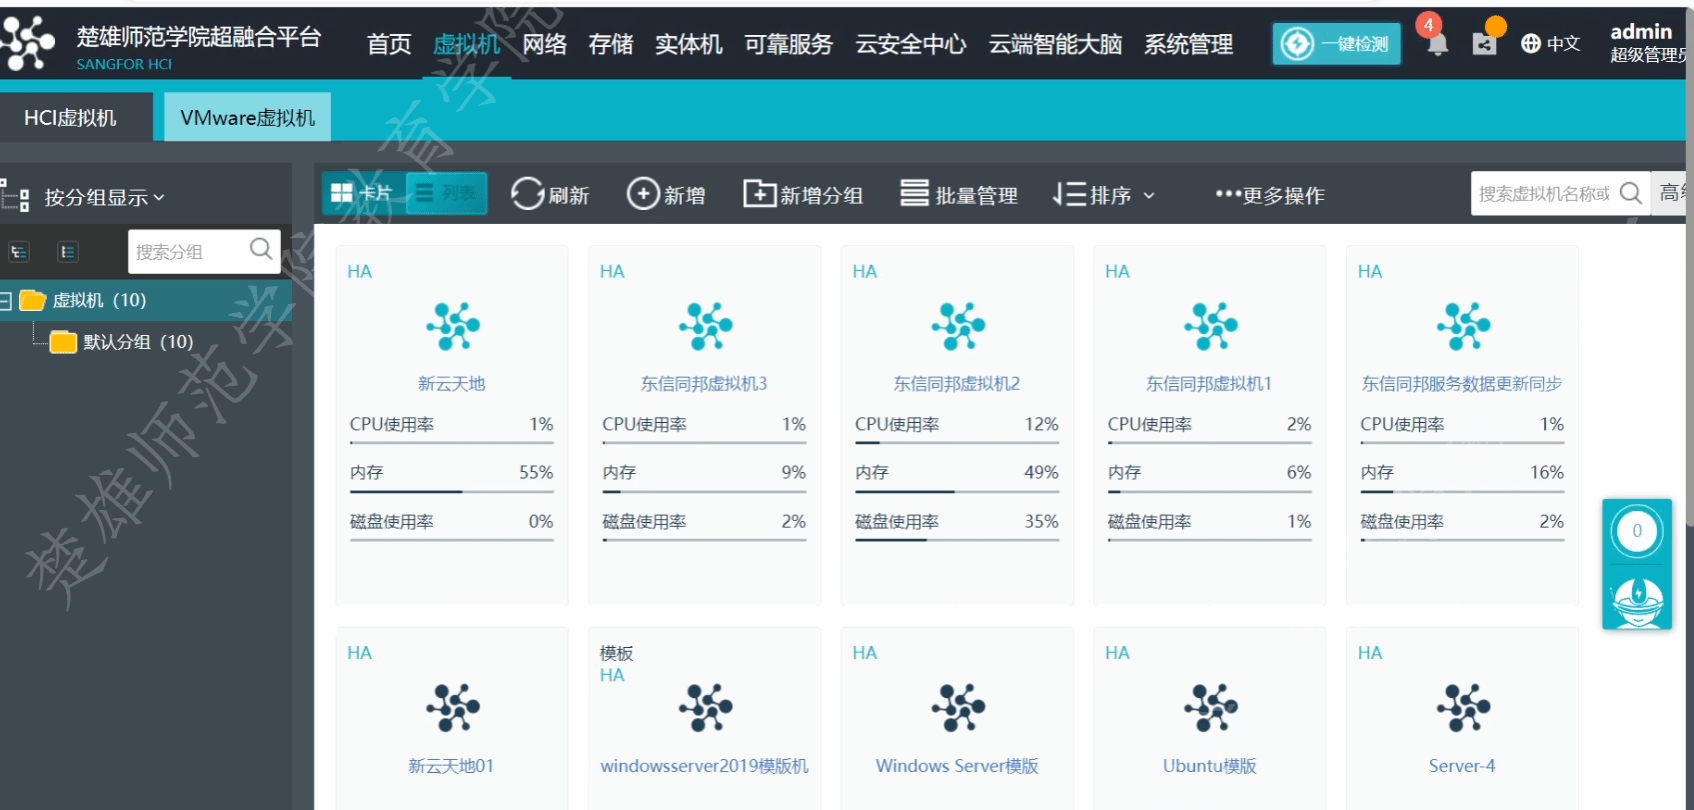Switch to the HCI虚拟机 tab
The height and width of the screenshot is (810, 1694).
(71, 118)
